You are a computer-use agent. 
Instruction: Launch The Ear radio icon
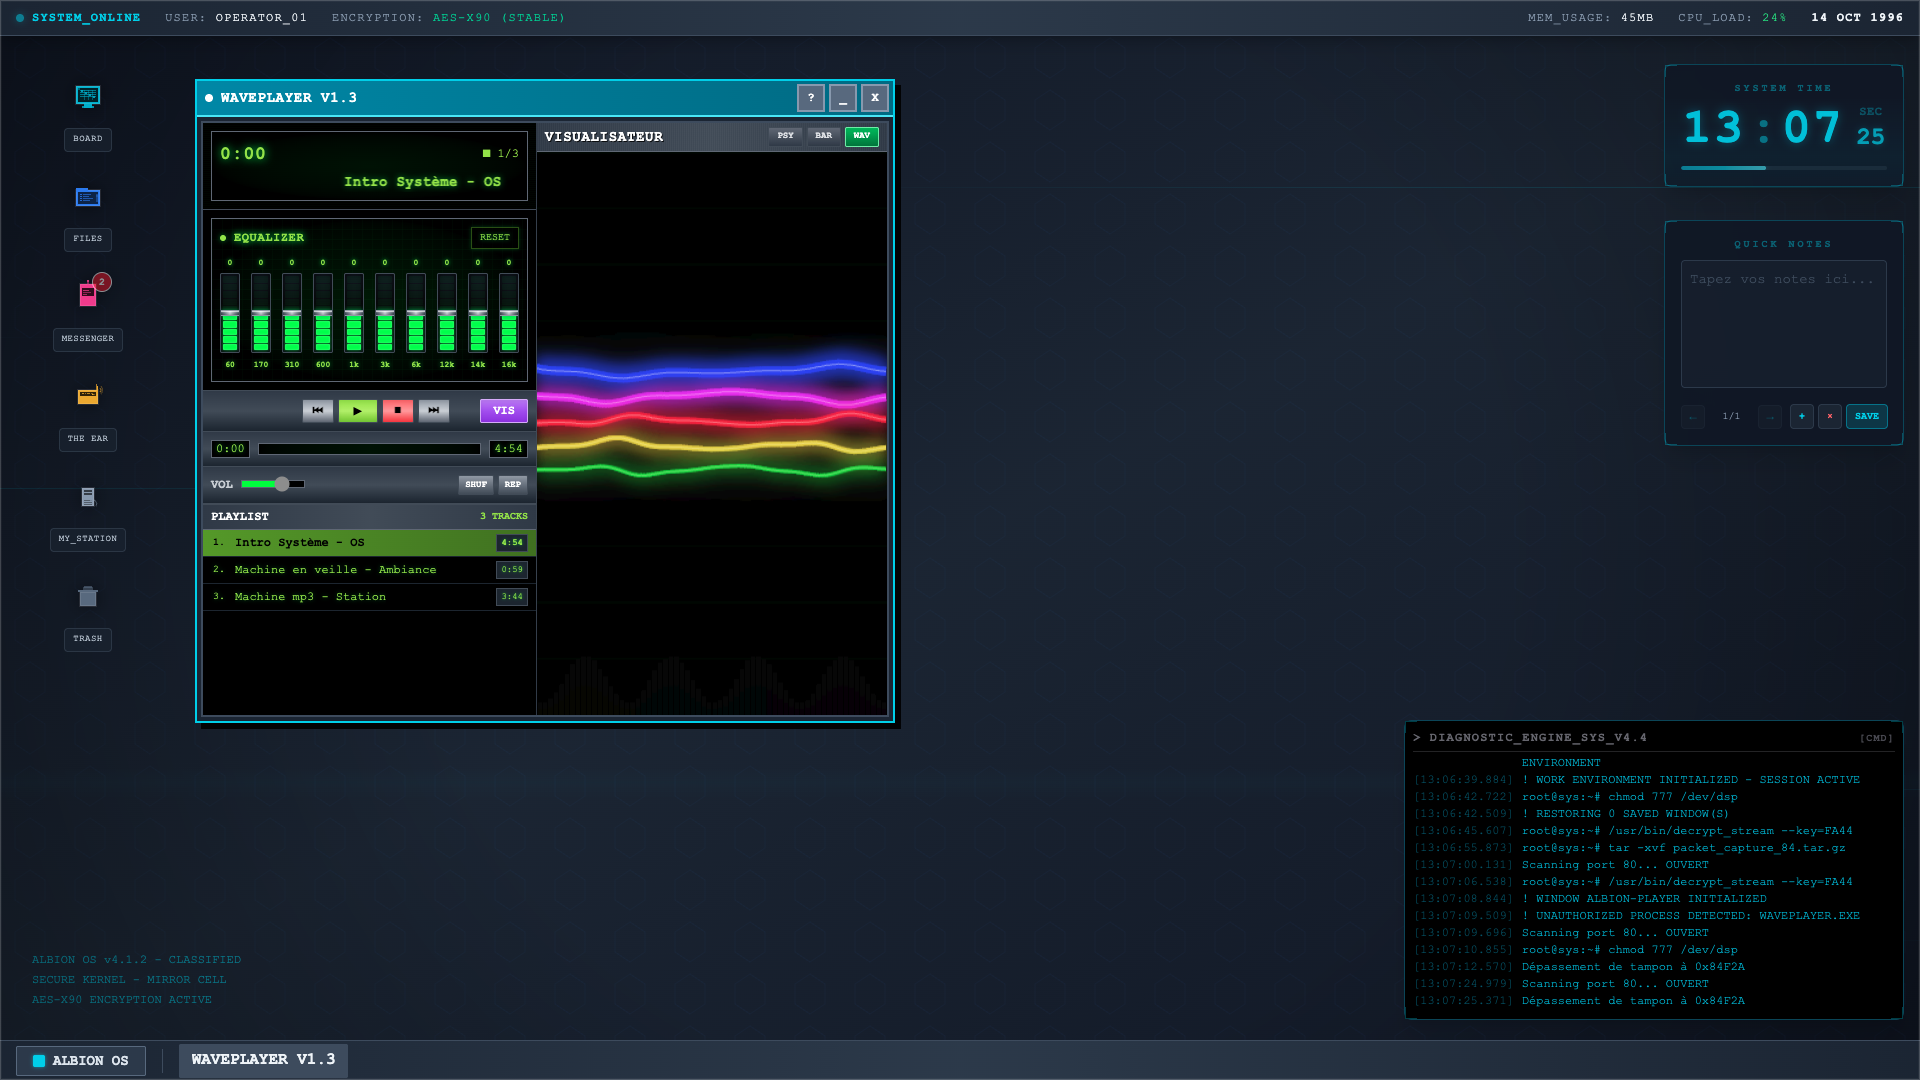coord(88,395)
